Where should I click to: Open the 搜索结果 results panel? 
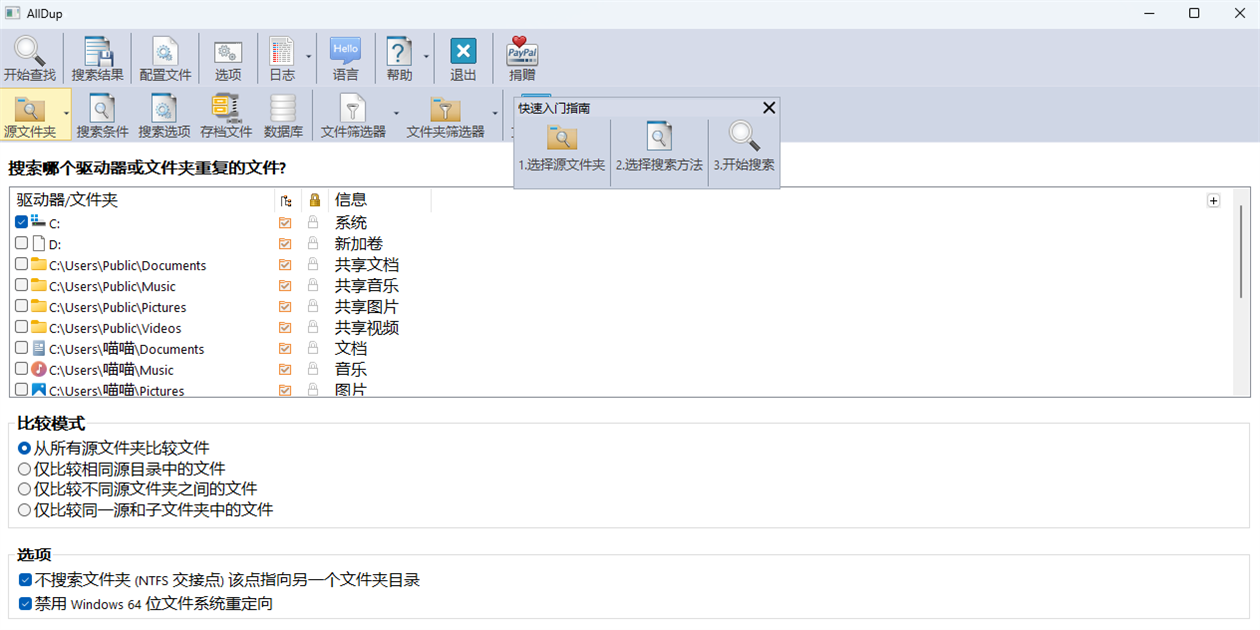(x=97, y=57)
